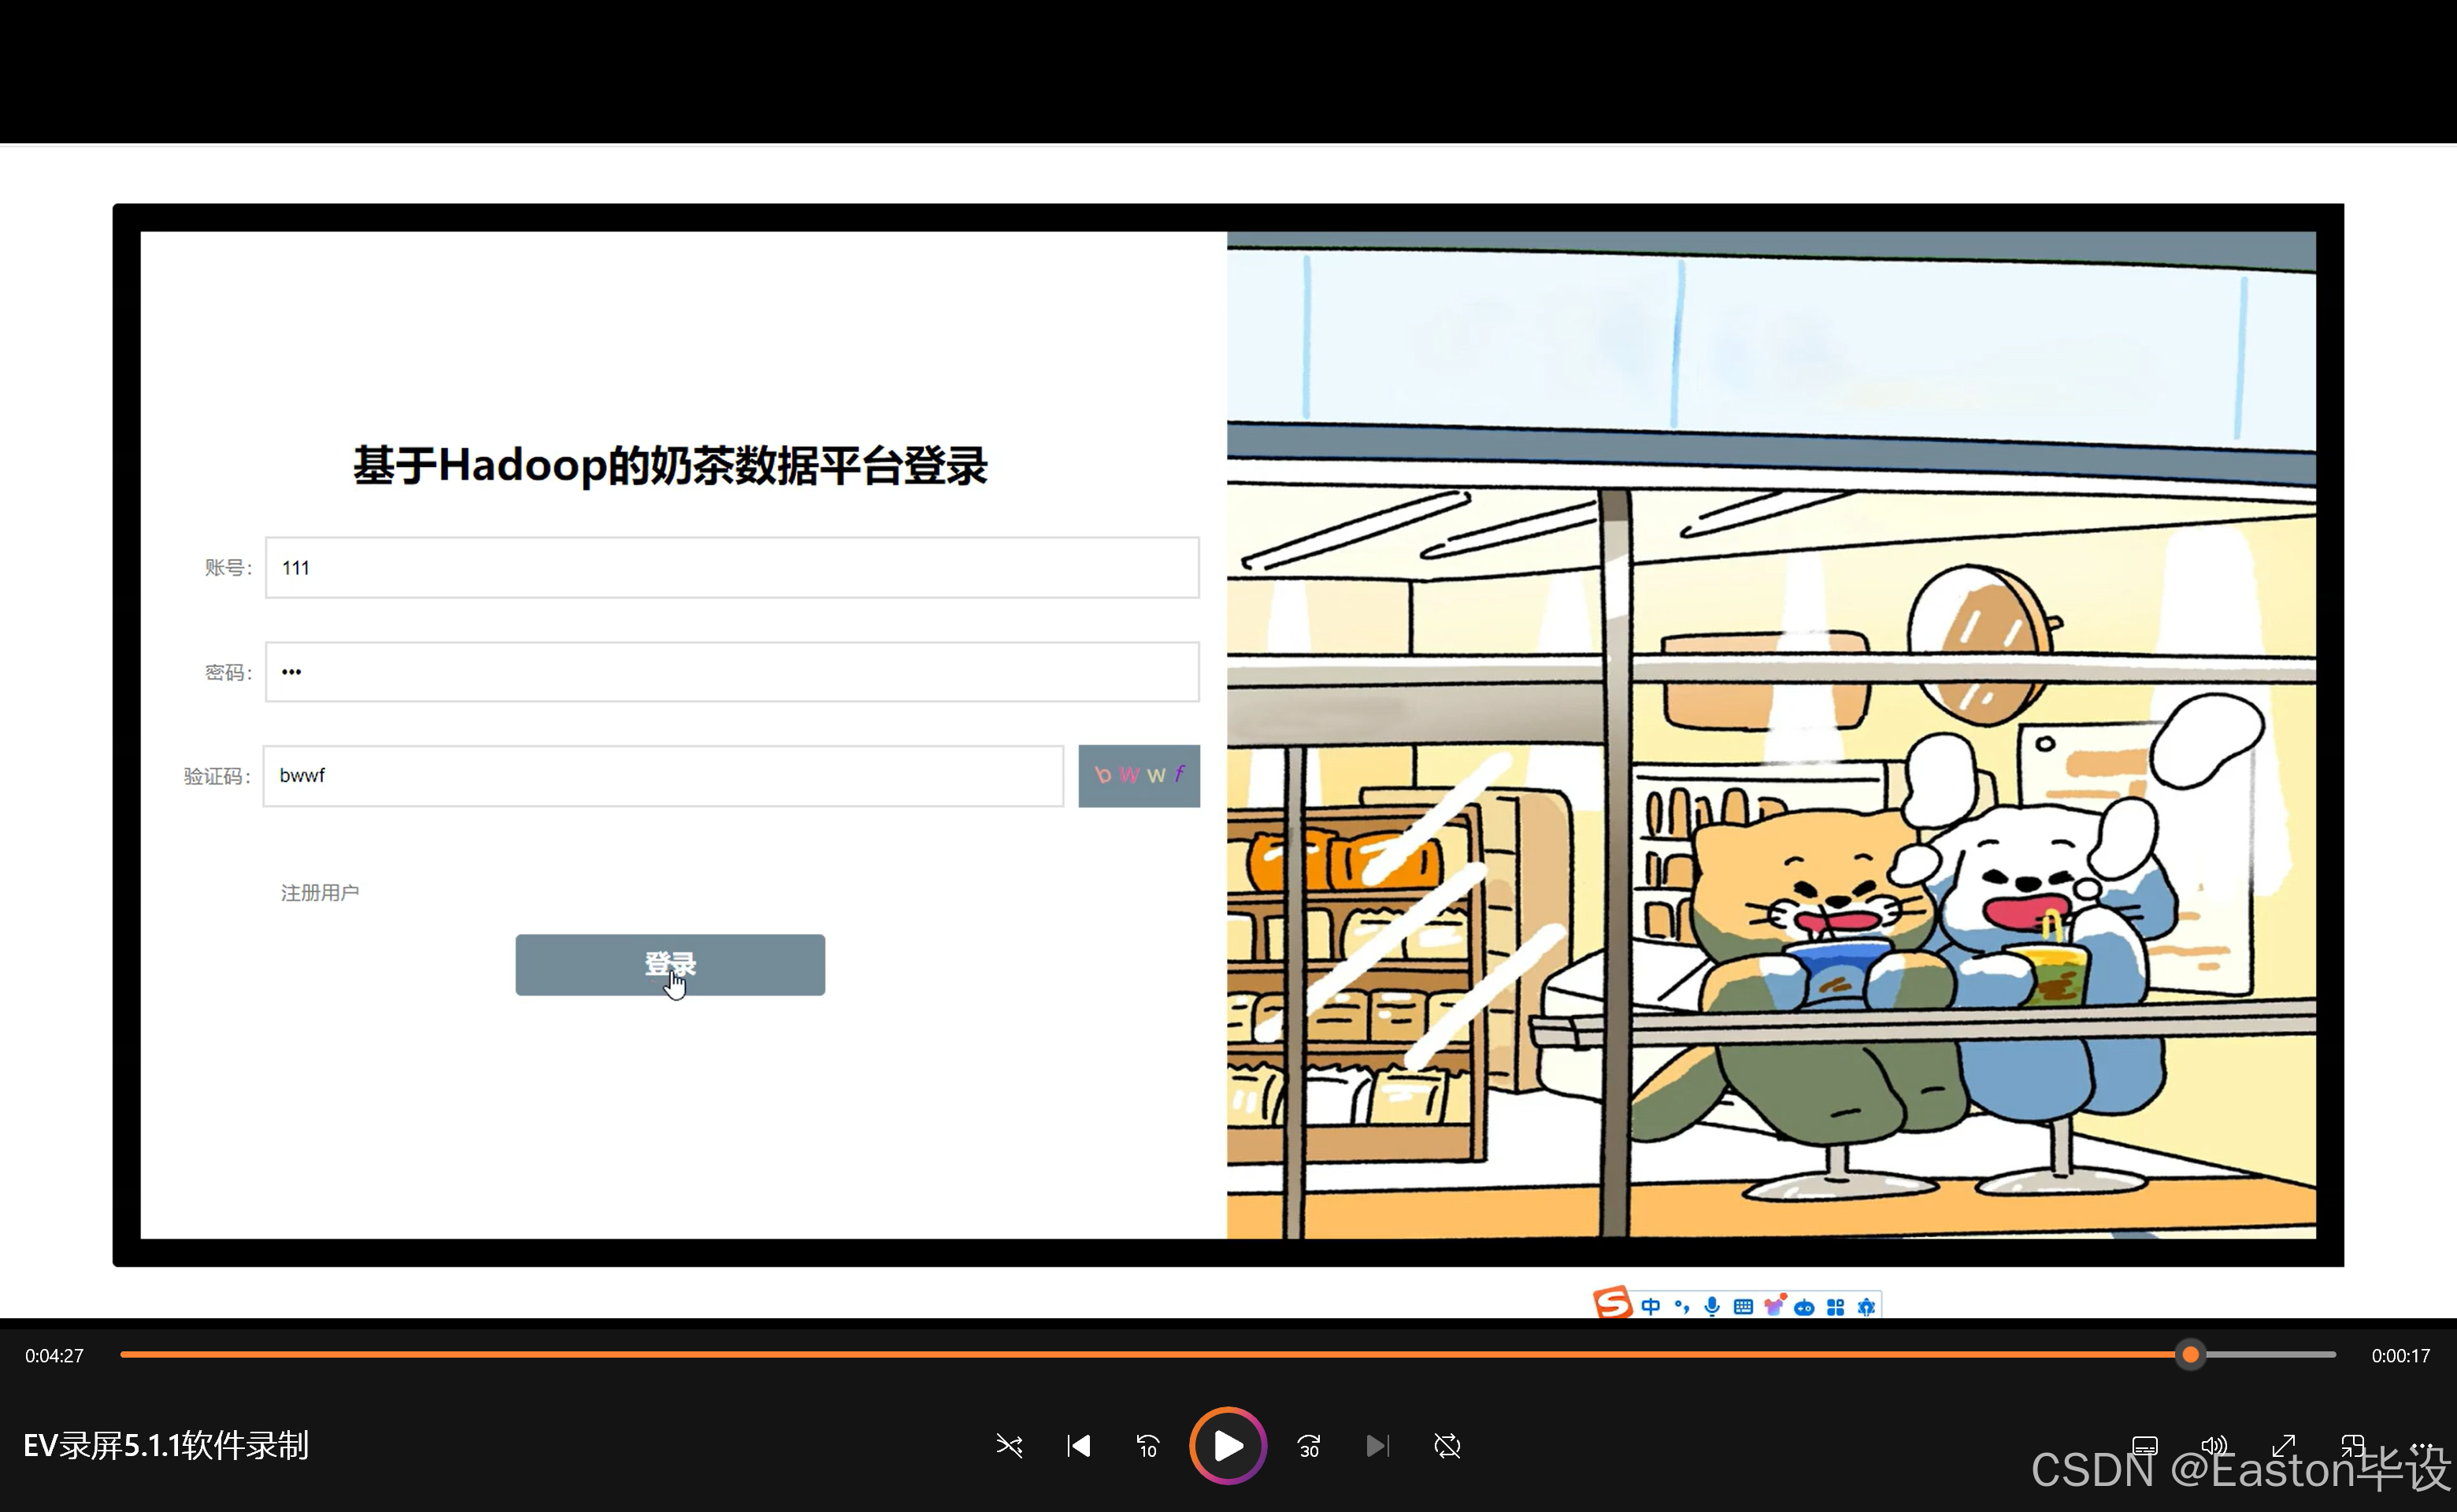Viewport: 2457px width, 1512px height.
Task: Go to the previous track
Action: click(1079, 1446)
